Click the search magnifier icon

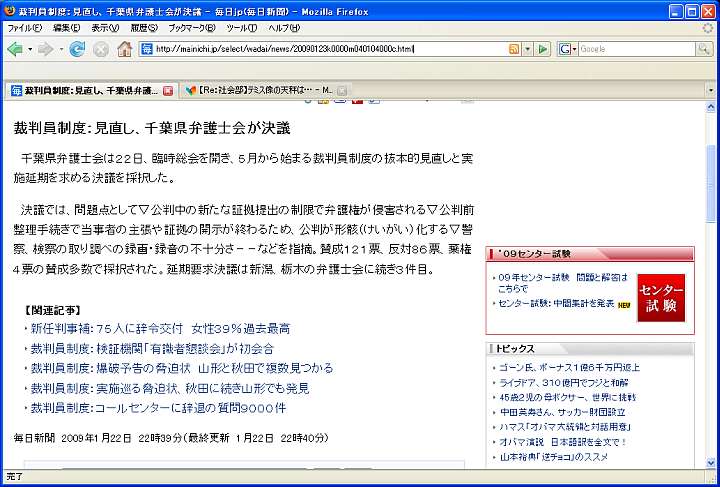pos(705,49)
